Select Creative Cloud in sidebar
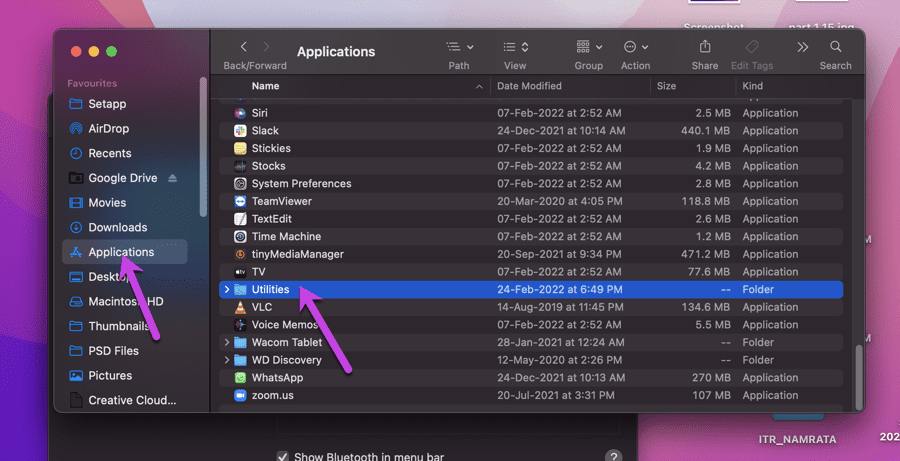The width and height of the screenshot is (900, 461). [132, 400]
